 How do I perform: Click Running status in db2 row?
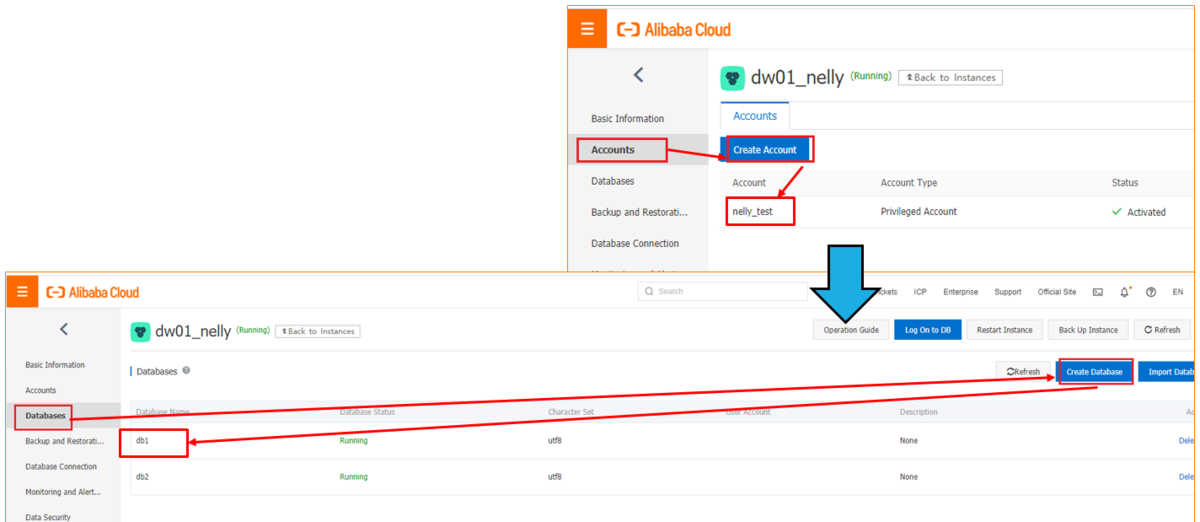pyautogui.click(x=353, y=477)
